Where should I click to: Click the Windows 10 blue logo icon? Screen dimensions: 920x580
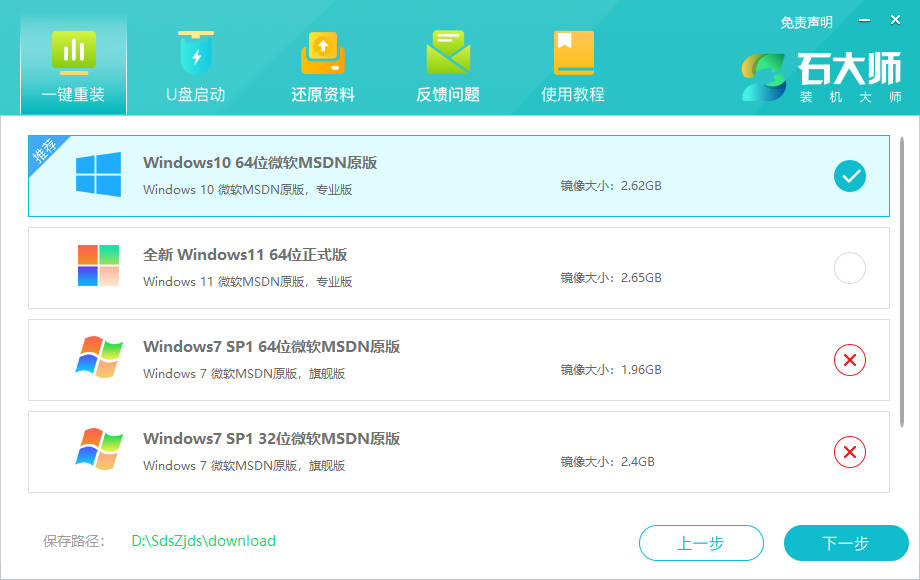point(99,175)
